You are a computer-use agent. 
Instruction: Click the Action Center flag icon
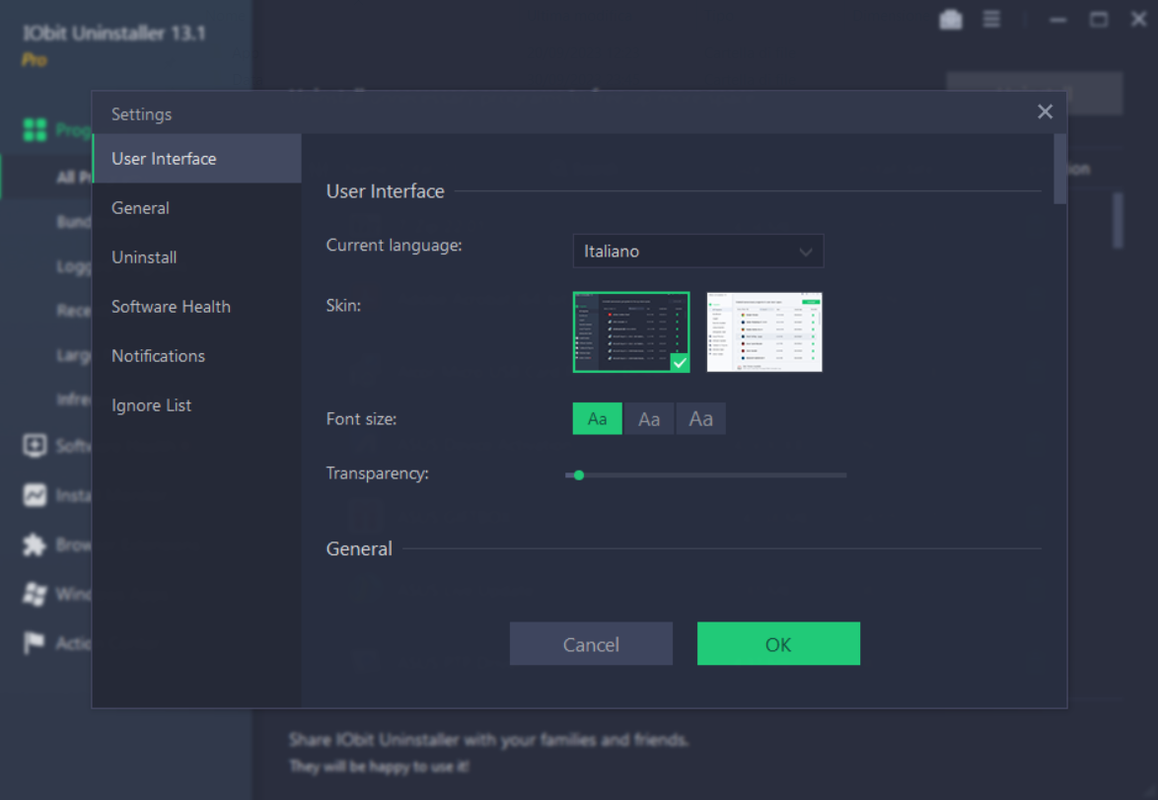[x=35, y=643]
